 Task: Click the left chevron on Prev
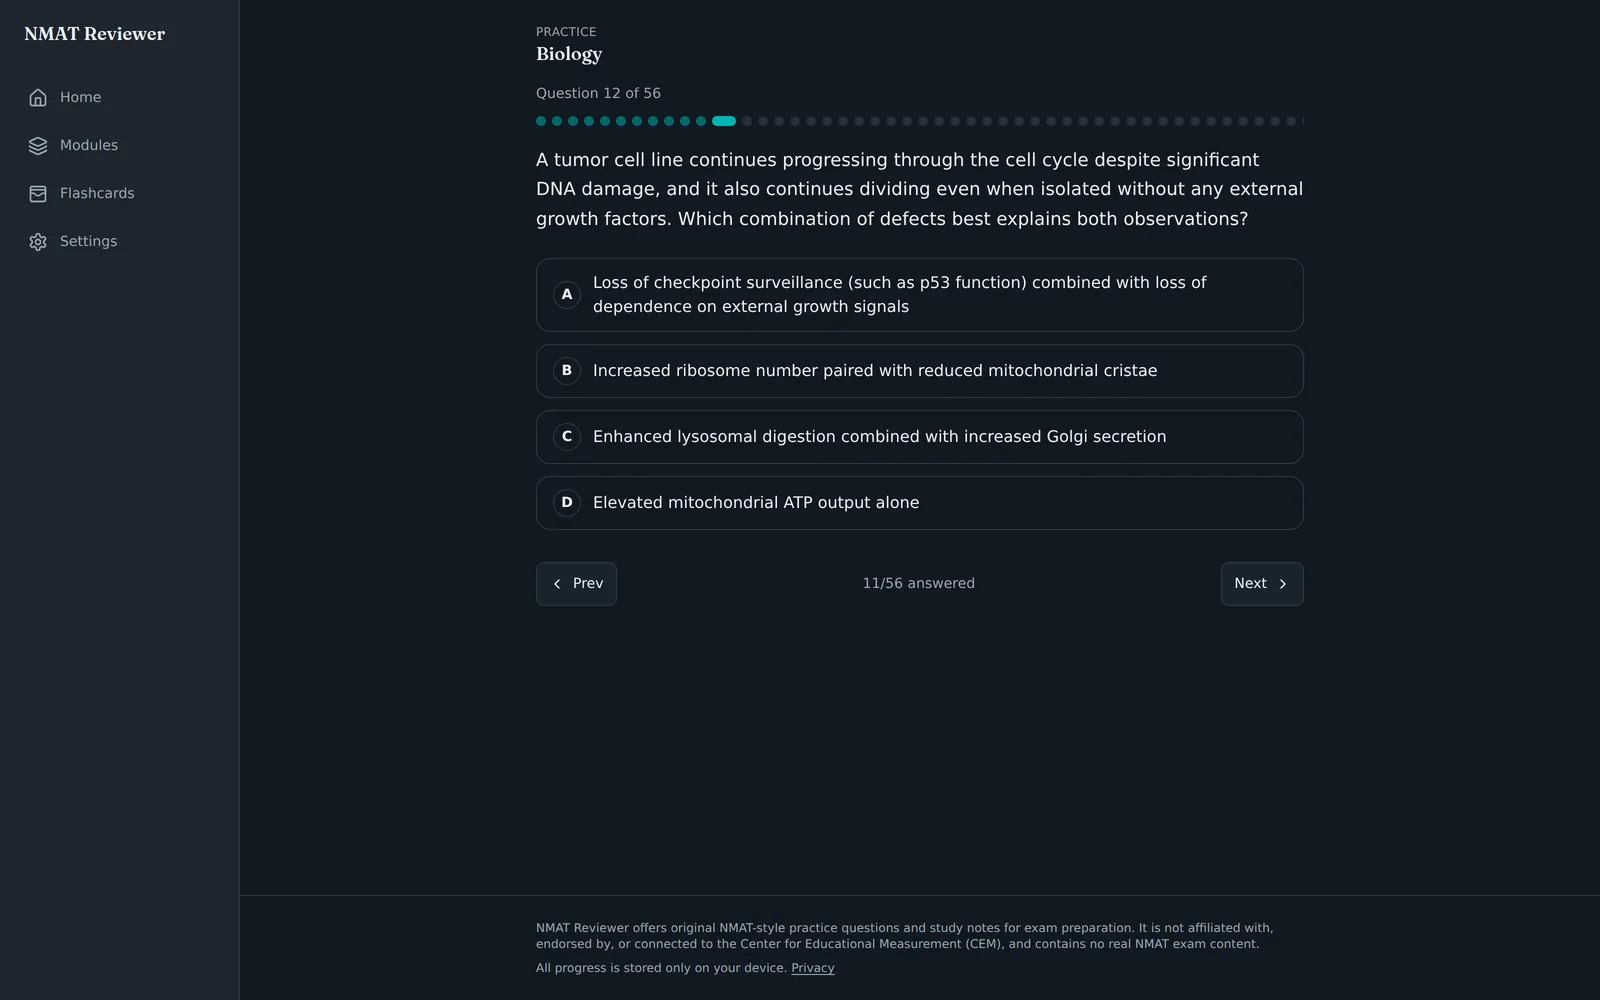557,584
